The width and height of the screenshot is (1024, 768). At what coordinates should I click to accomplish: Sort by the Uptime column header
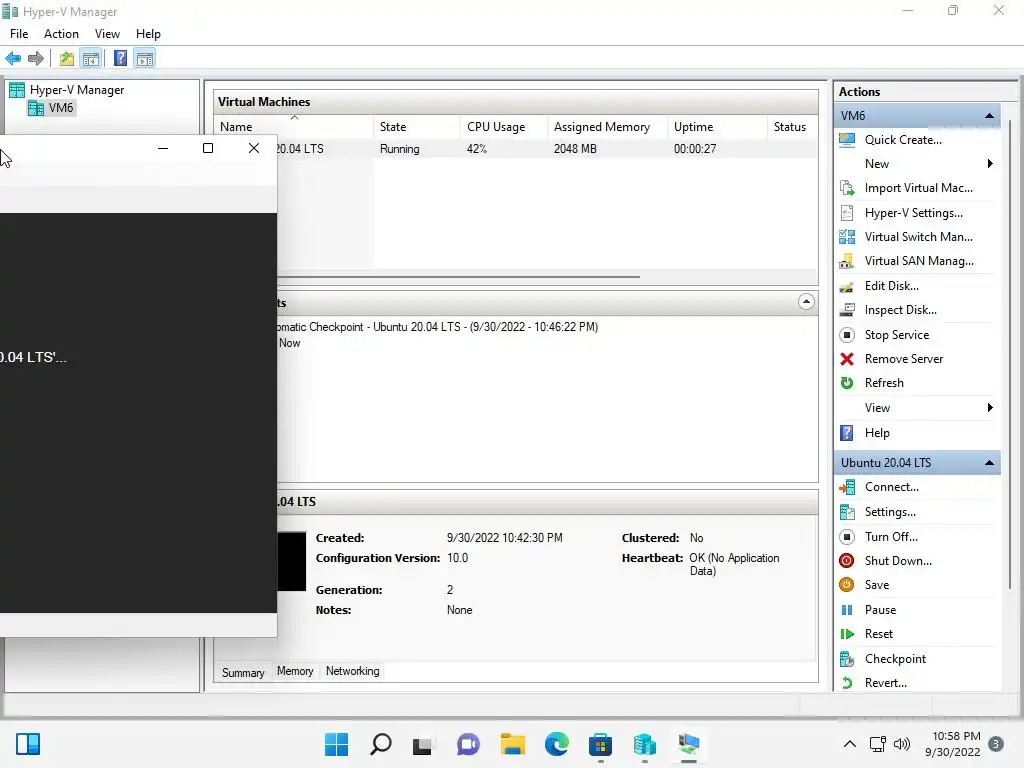coord(717,127)
